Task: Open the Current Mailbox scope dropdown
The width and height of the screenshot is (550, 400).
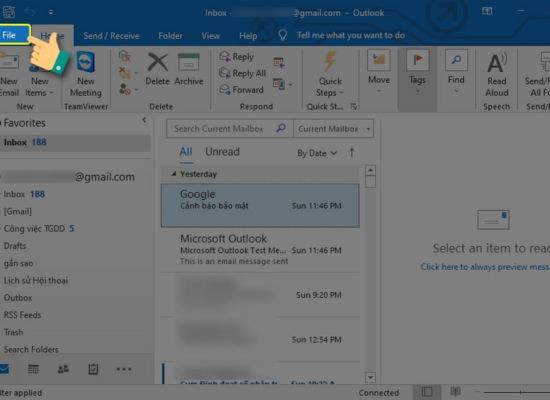Action: (x=334, y=128)
